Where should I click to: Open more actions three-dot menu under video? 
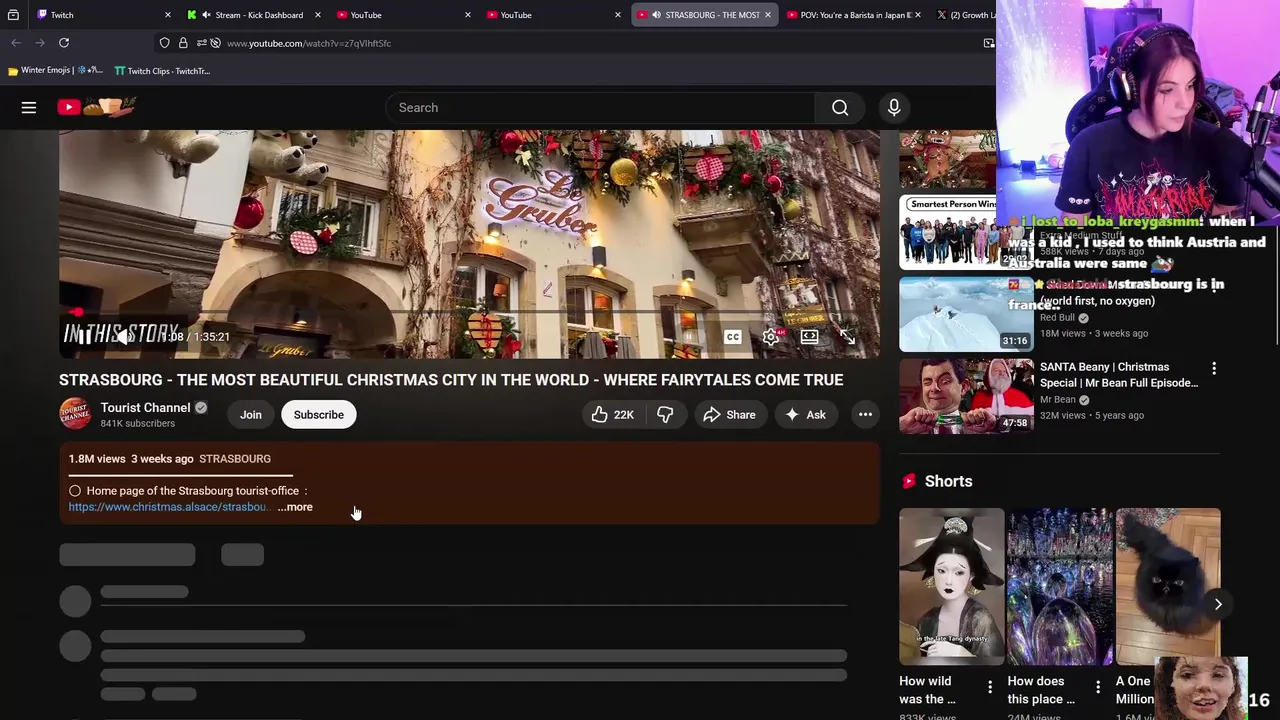tap(865, 415)
